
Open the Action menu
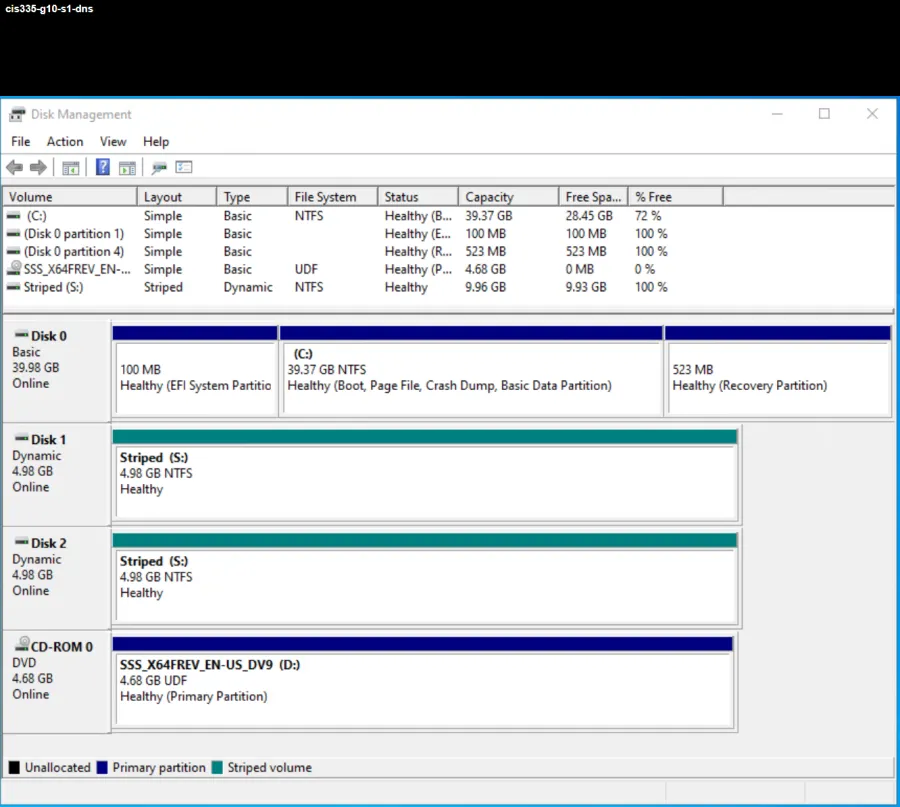(x=65, y=141)
